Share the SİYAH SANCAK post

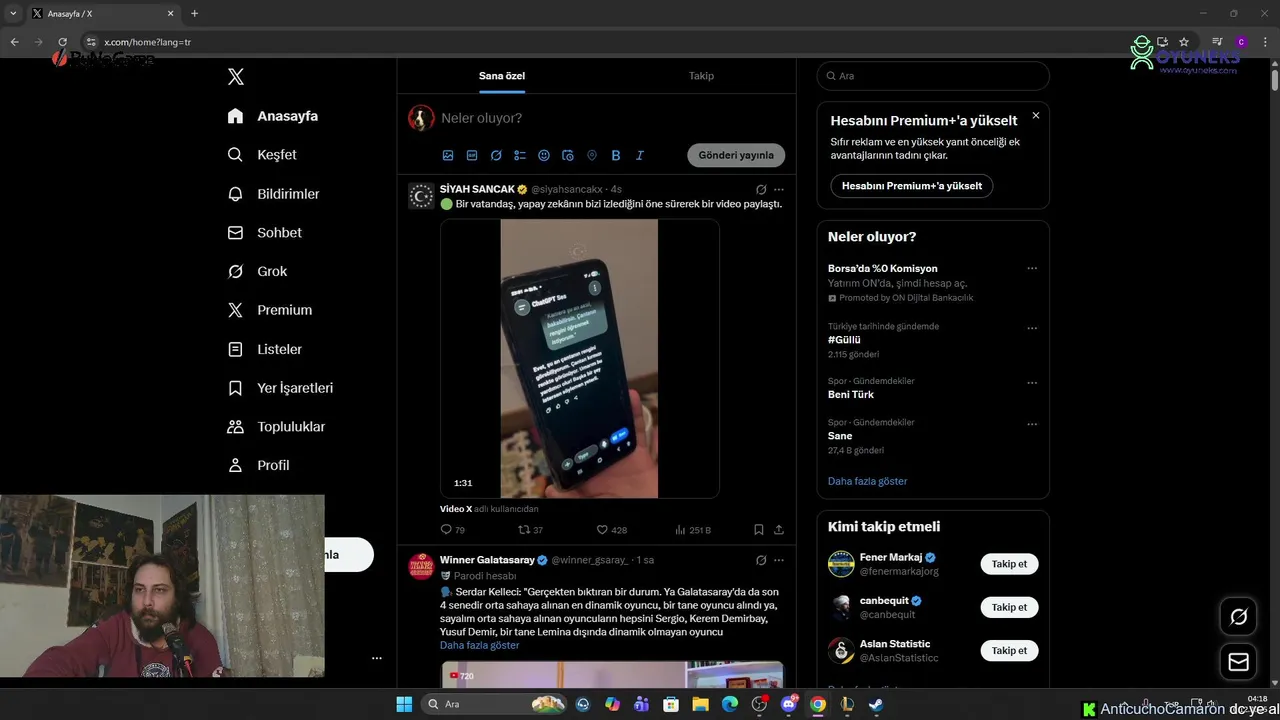point(779,530)
